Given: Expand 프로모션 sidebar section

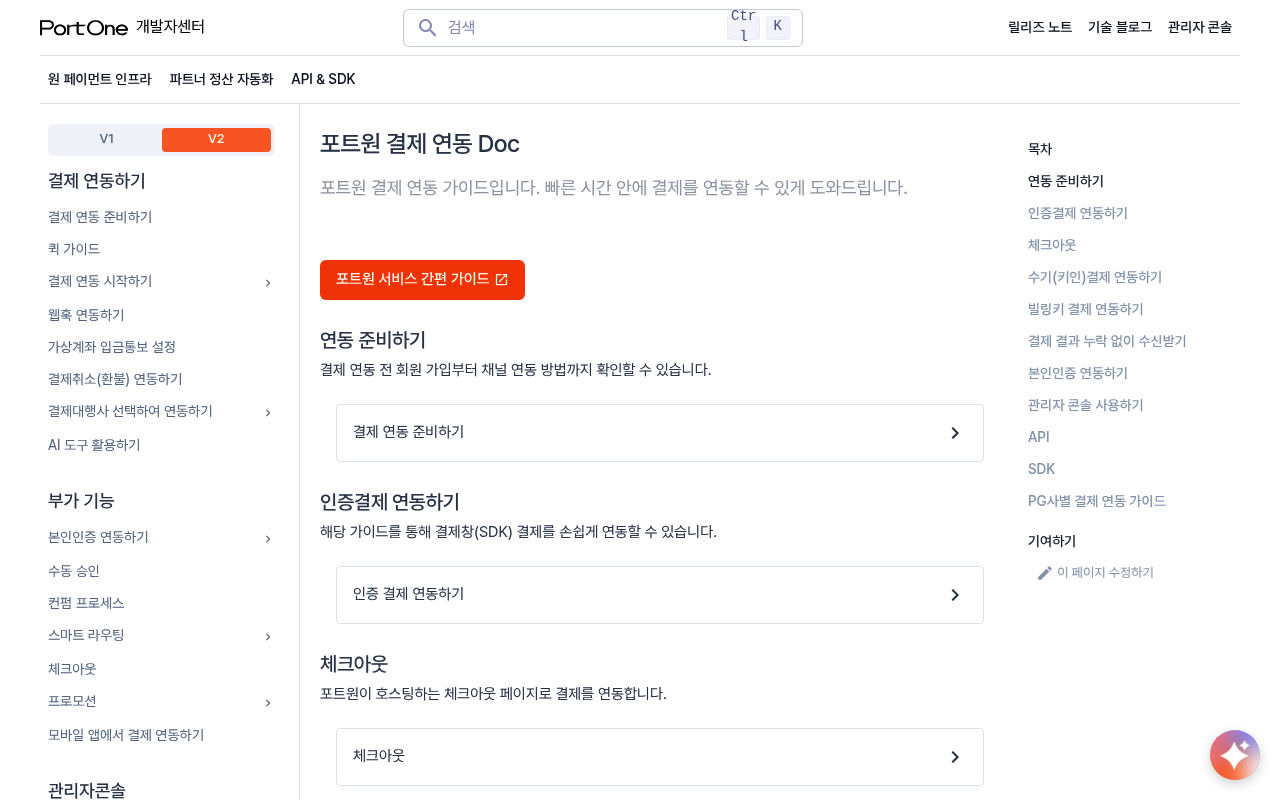Looking at the screenshot, I should click(x=268, y=703).
